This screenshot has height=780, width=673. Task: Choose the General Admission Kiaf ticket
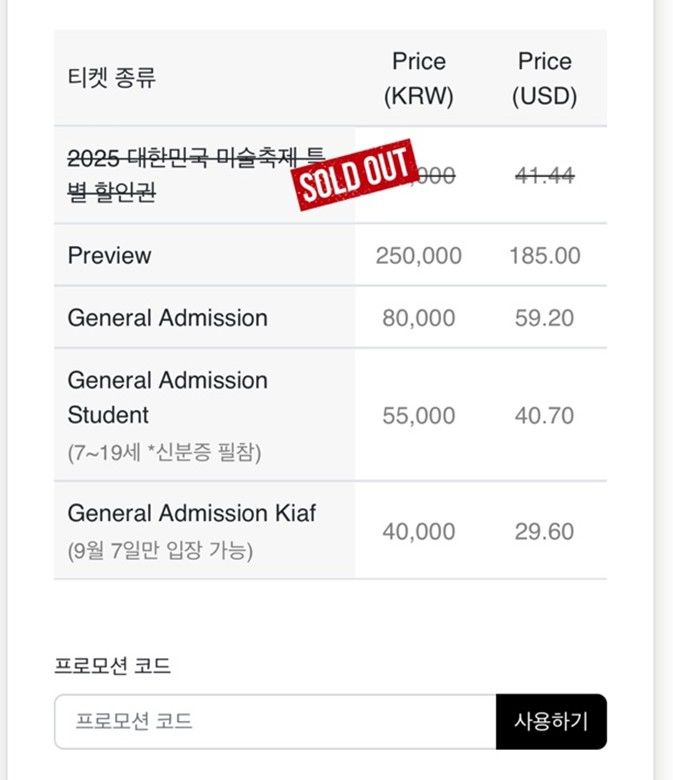[330, 530]
